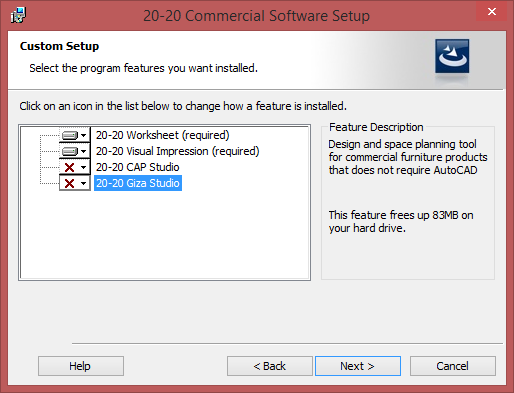The width and height of the screenshot is (514, 393).
Task: Proceed with the Next button
Action: coord(358,366)
